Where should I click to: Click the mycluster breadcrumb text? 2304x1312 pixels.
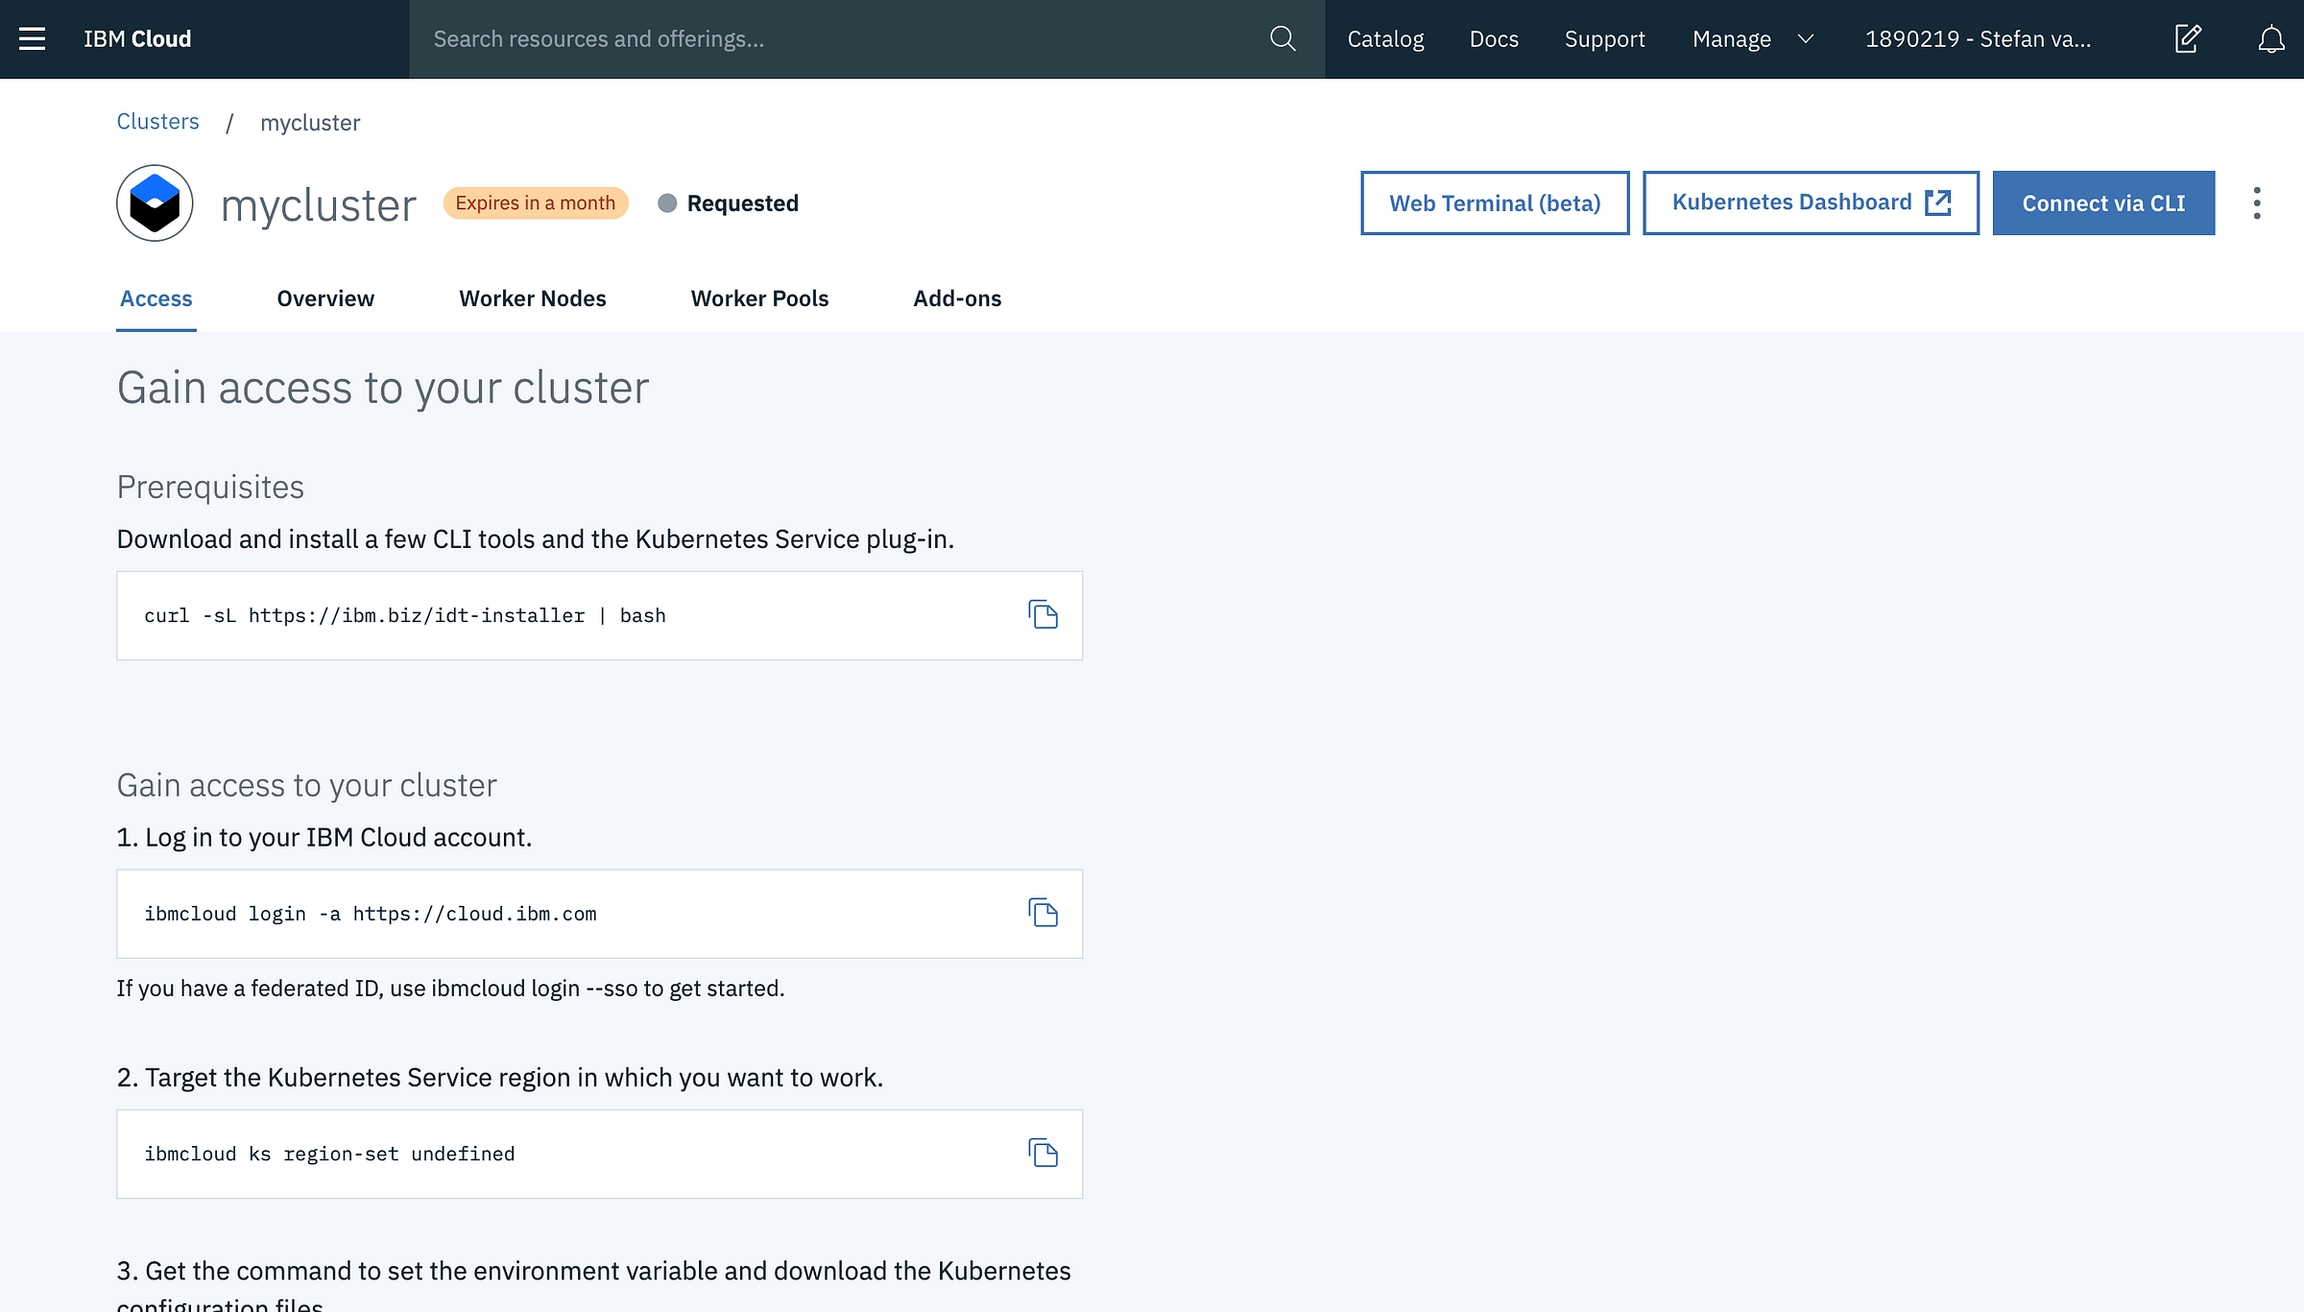pyautogui.click(x=310, y=122)
